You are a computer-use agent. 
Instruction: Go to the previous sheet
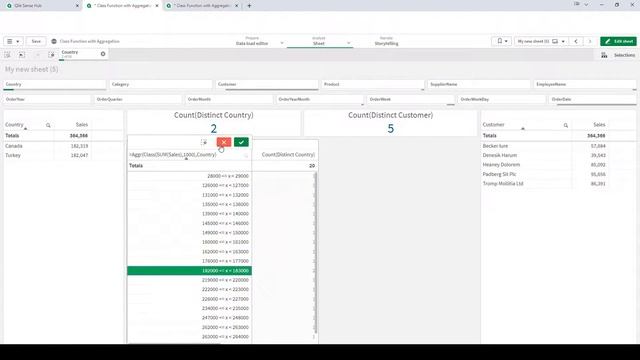pyautogui.click(x=576, y=41)
